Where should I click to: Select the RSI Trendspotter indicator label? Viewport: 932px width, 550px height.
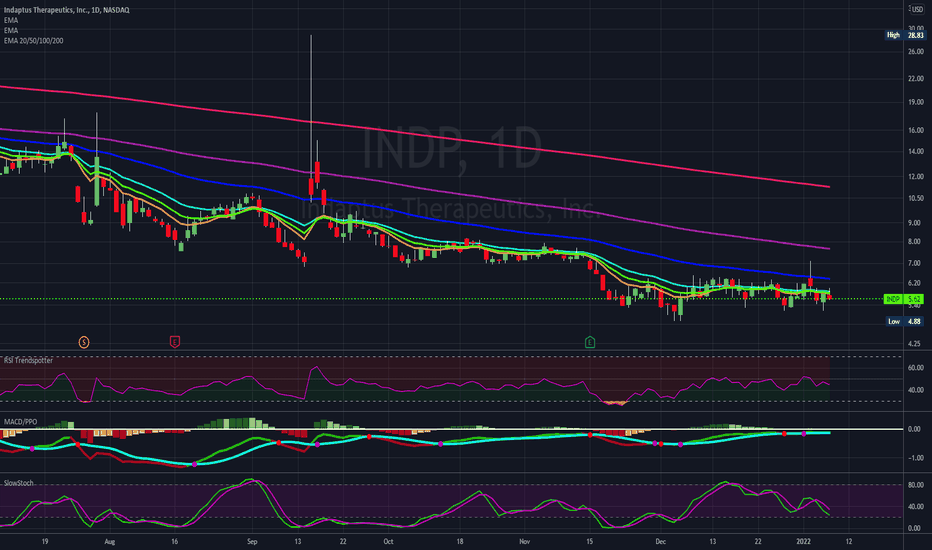coord(28,360)
